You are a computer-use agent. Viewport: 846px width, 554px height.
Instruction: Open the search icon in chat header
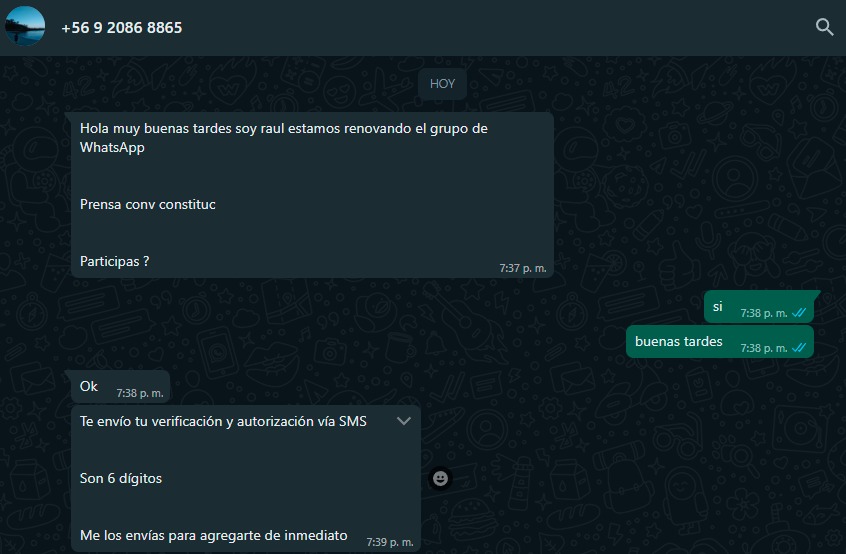click(824, 26)
